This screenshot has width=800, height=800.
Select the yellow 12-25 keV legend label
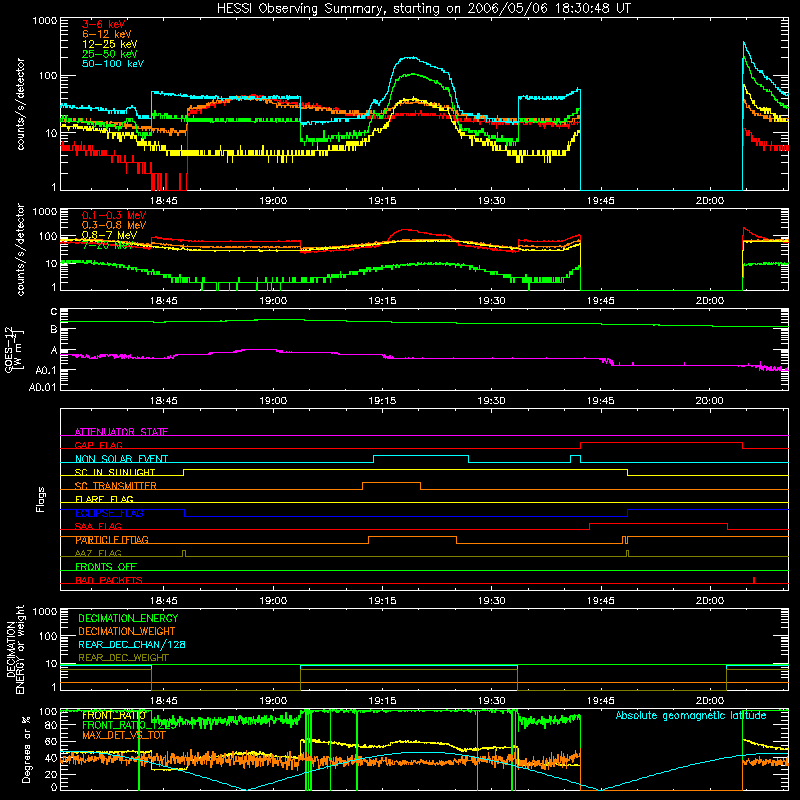pyautogui.click(x=110, y=44)
